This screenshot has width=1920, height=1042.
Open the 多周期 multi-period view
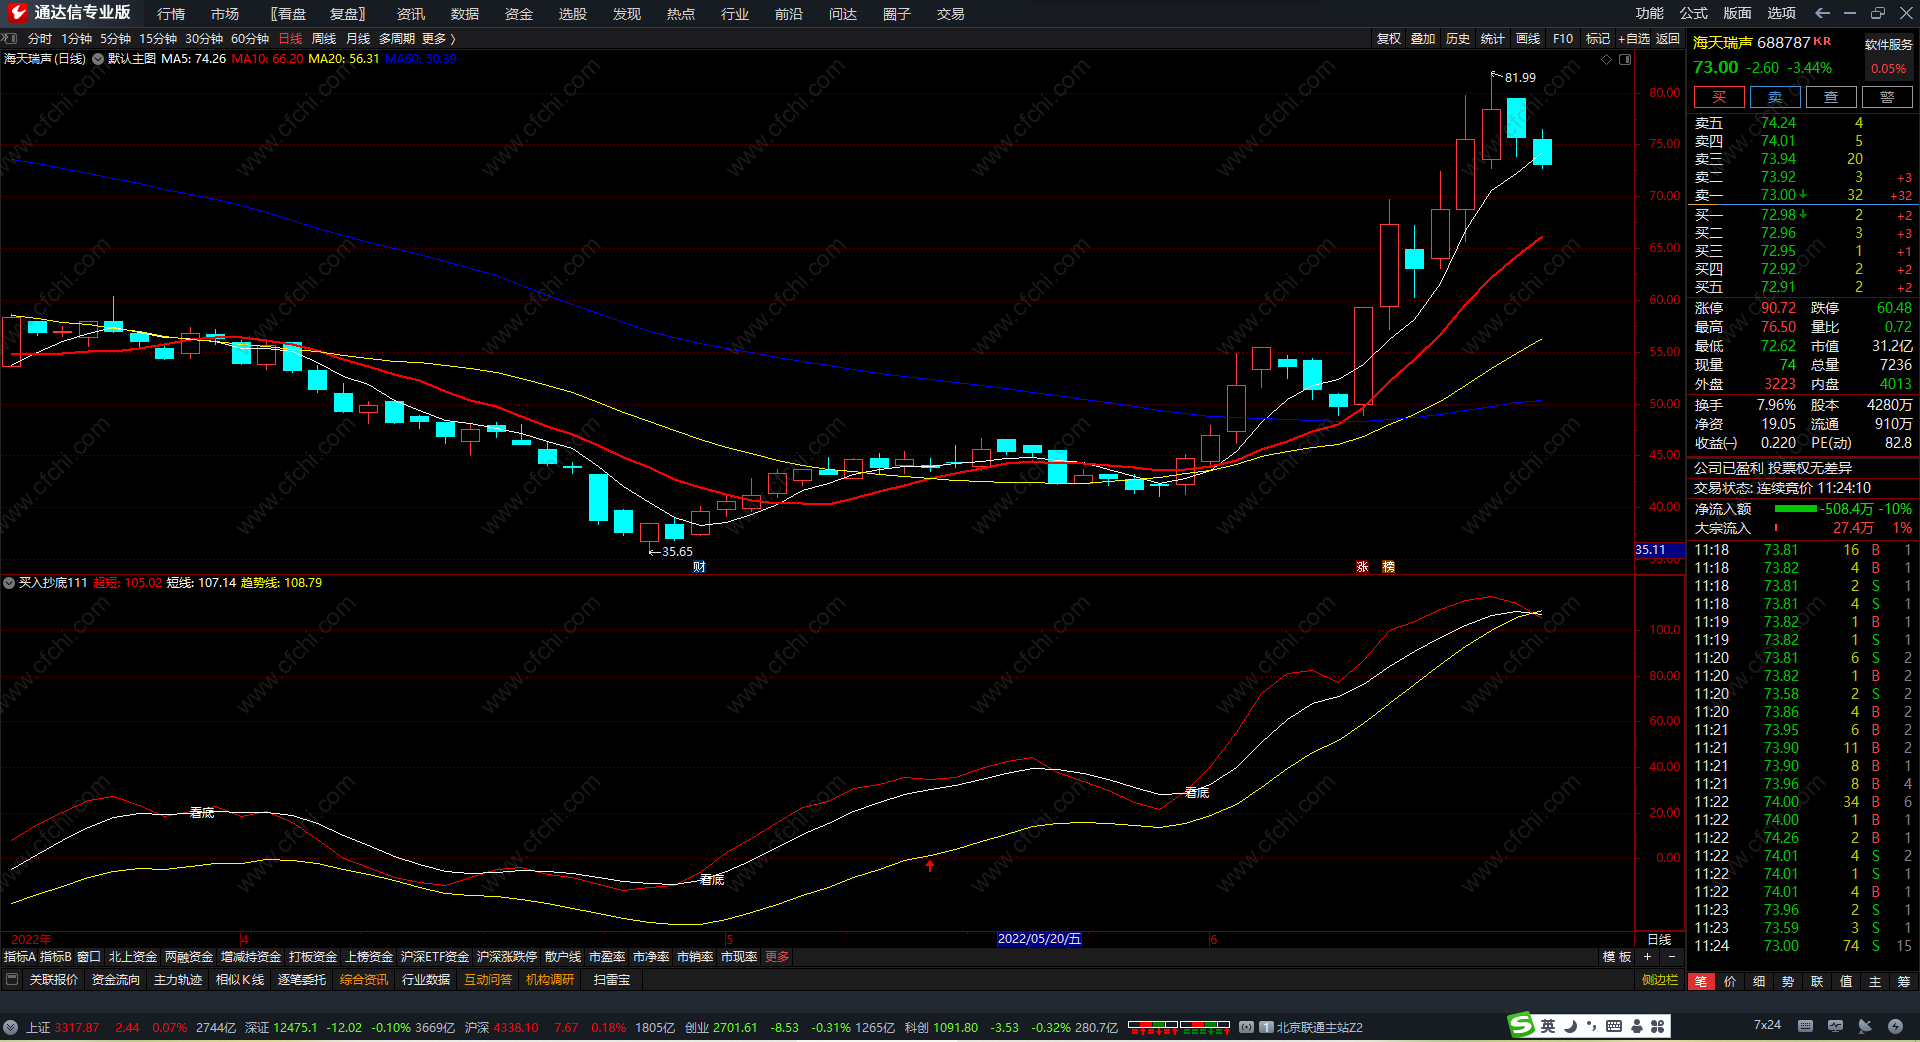click(397, 39)
